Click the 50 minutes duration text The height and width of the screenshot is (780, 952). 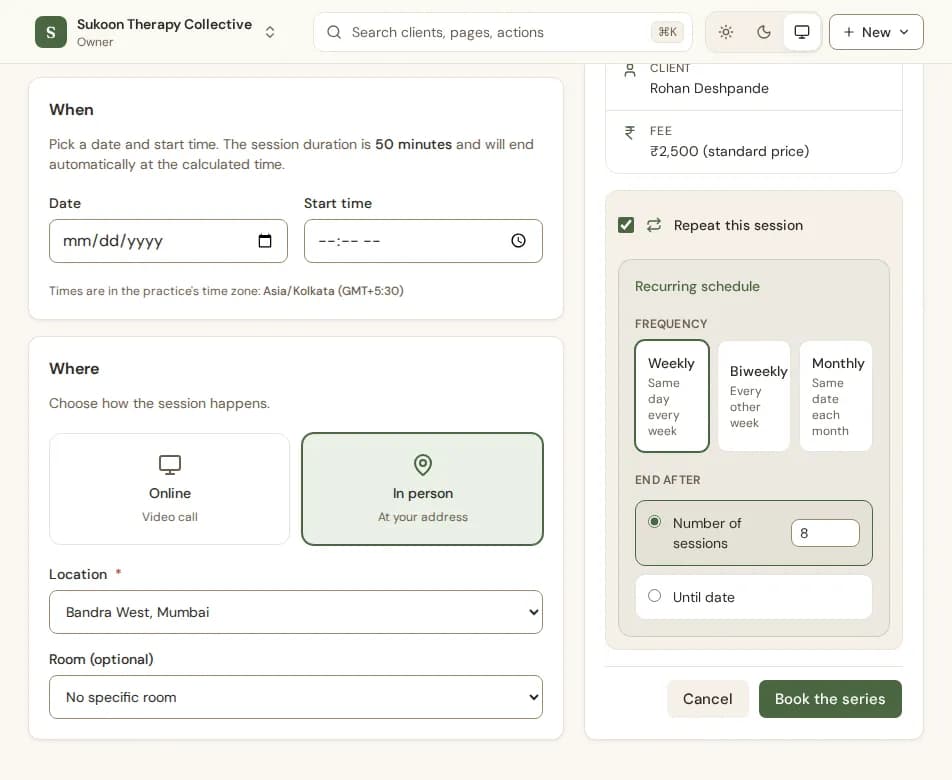pos(413,144)
